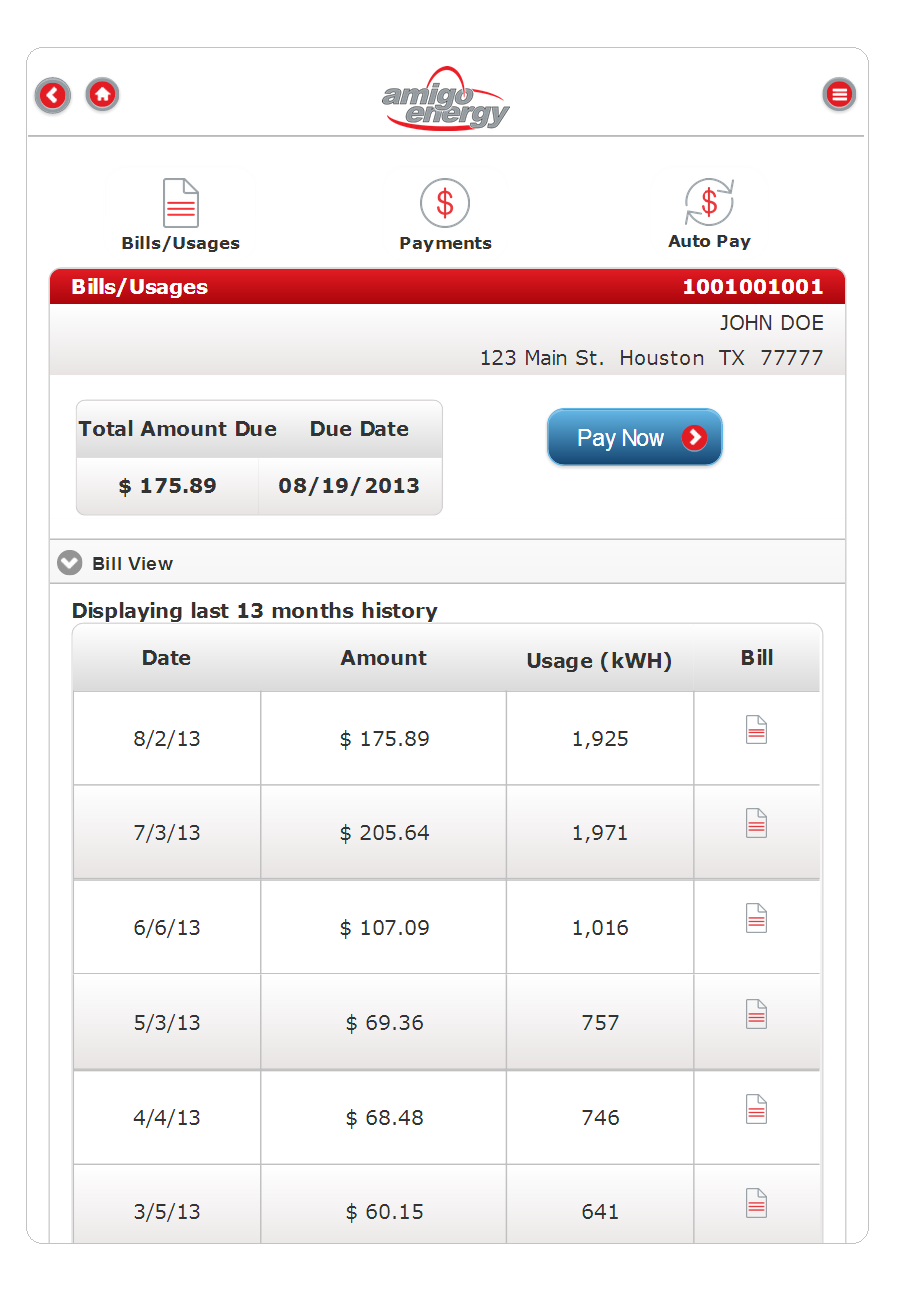897x1300 pixels.
Task: Collapse the Bill View section
Action: 69,563
